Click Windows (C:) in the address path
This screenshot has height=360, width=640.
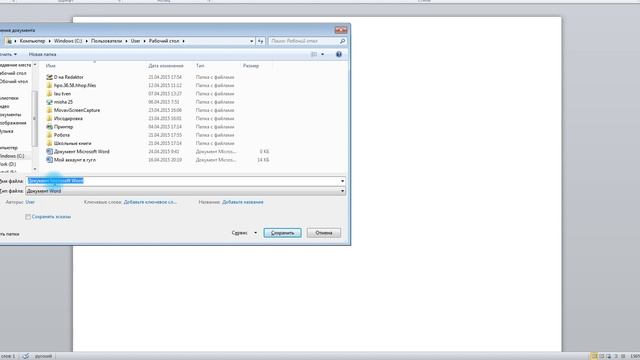point(68,41)
